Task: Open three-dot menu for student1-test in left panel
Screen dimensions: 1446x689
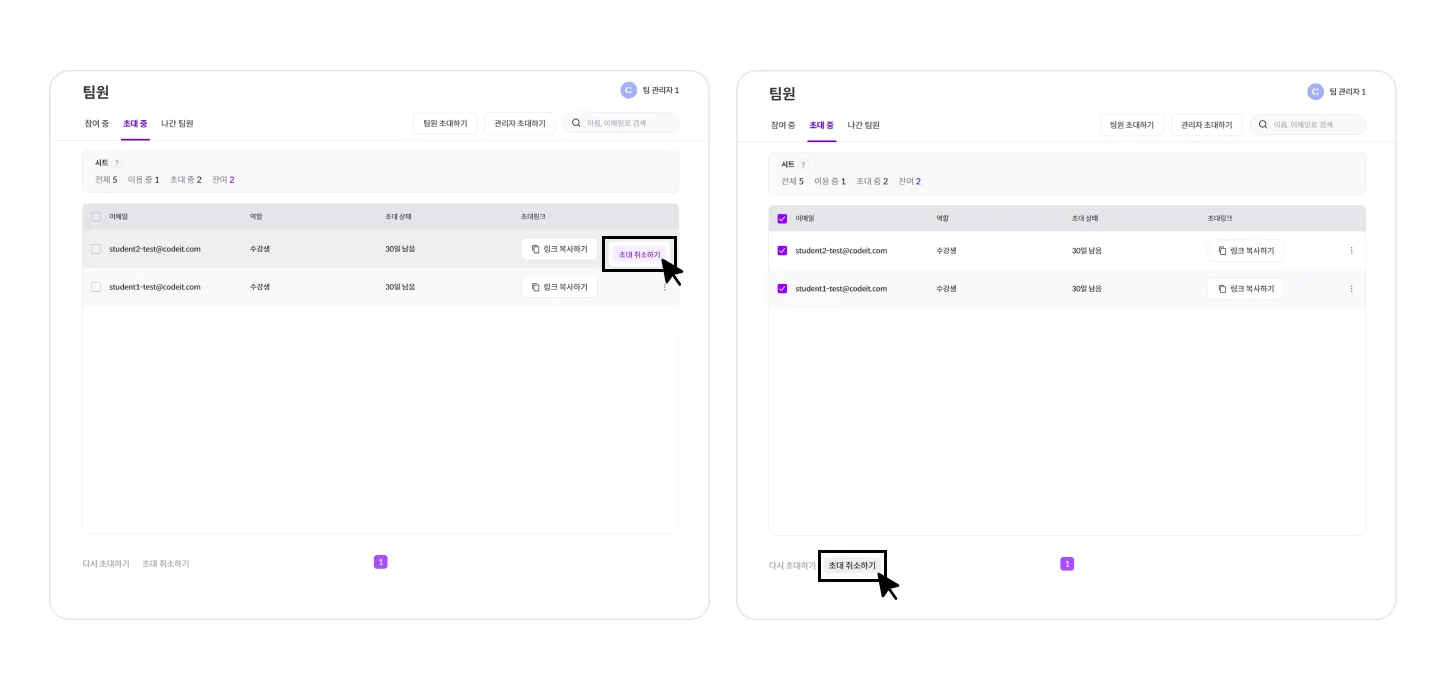Action: [664, 288]
